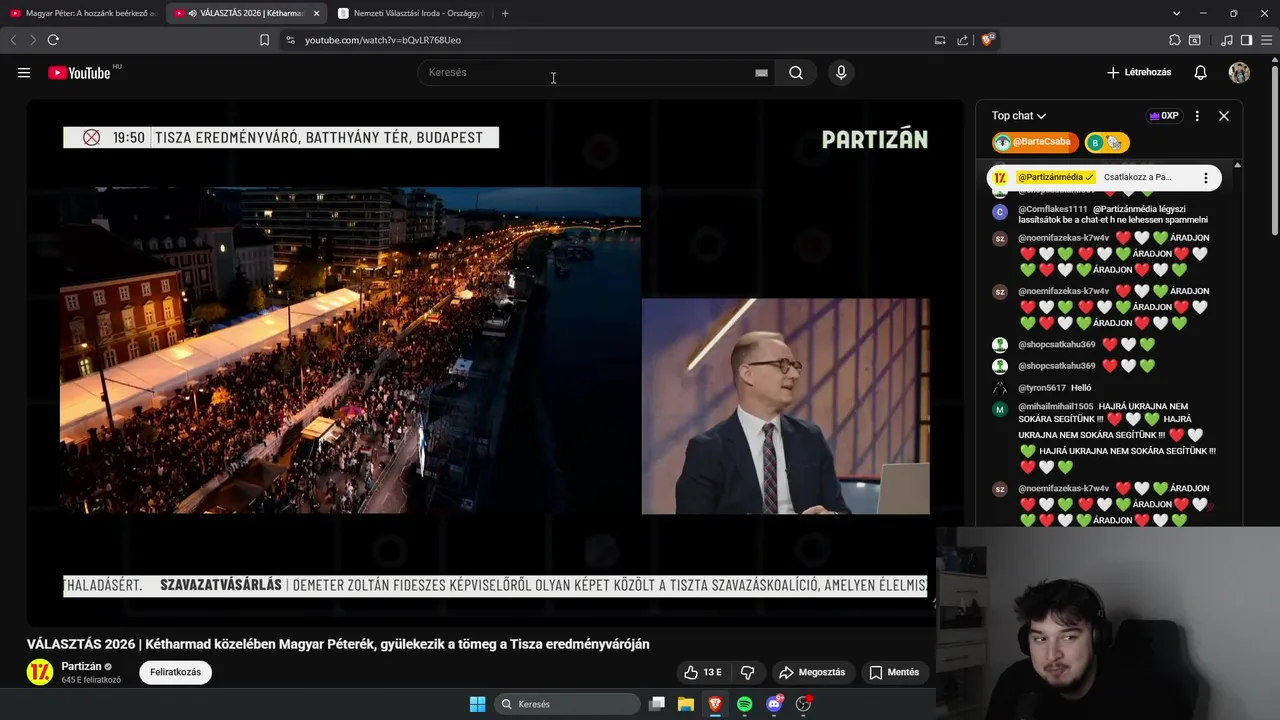Click the Brave icon on the taskbar

pyautogui.click(x=715, y=704)
